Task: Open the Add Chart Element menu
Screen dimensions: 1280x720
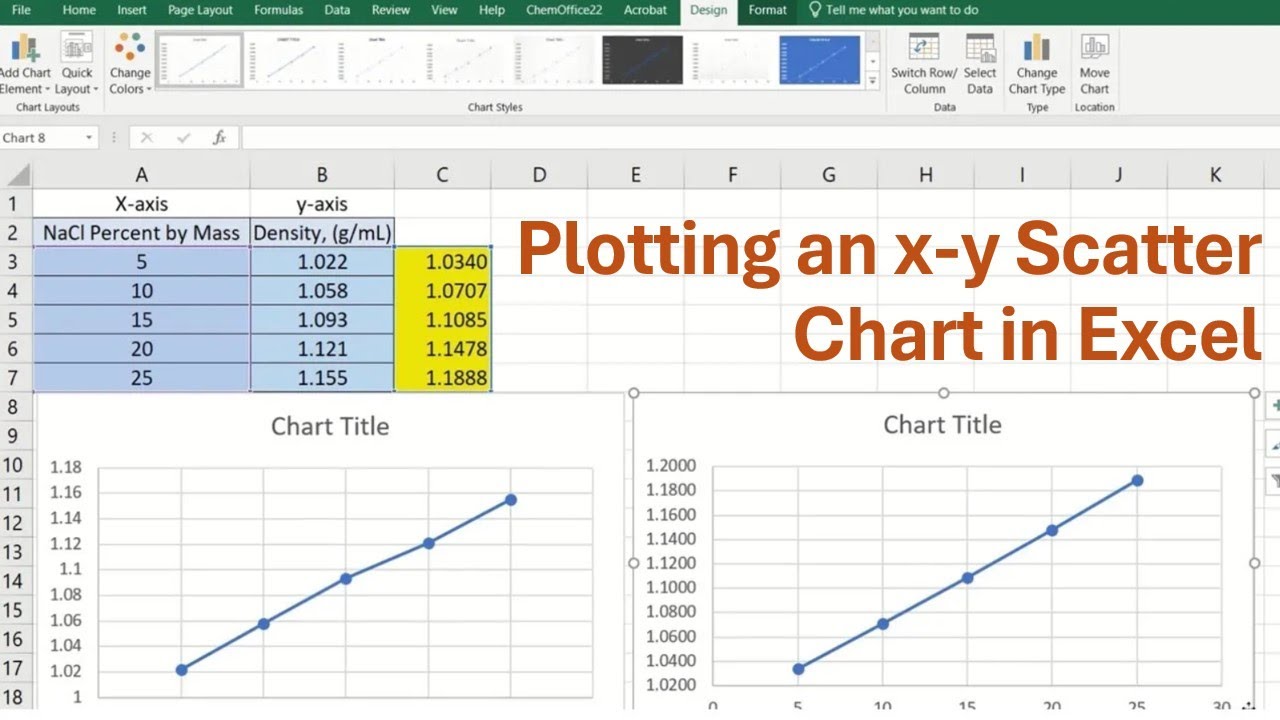Action: [x=25, y=64]
